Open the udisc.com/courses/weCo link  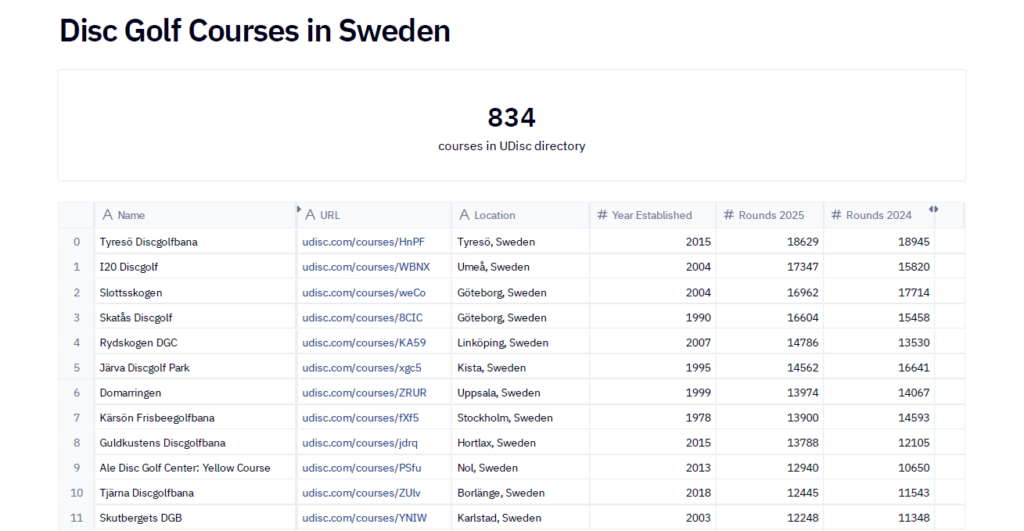click(363, 292)
